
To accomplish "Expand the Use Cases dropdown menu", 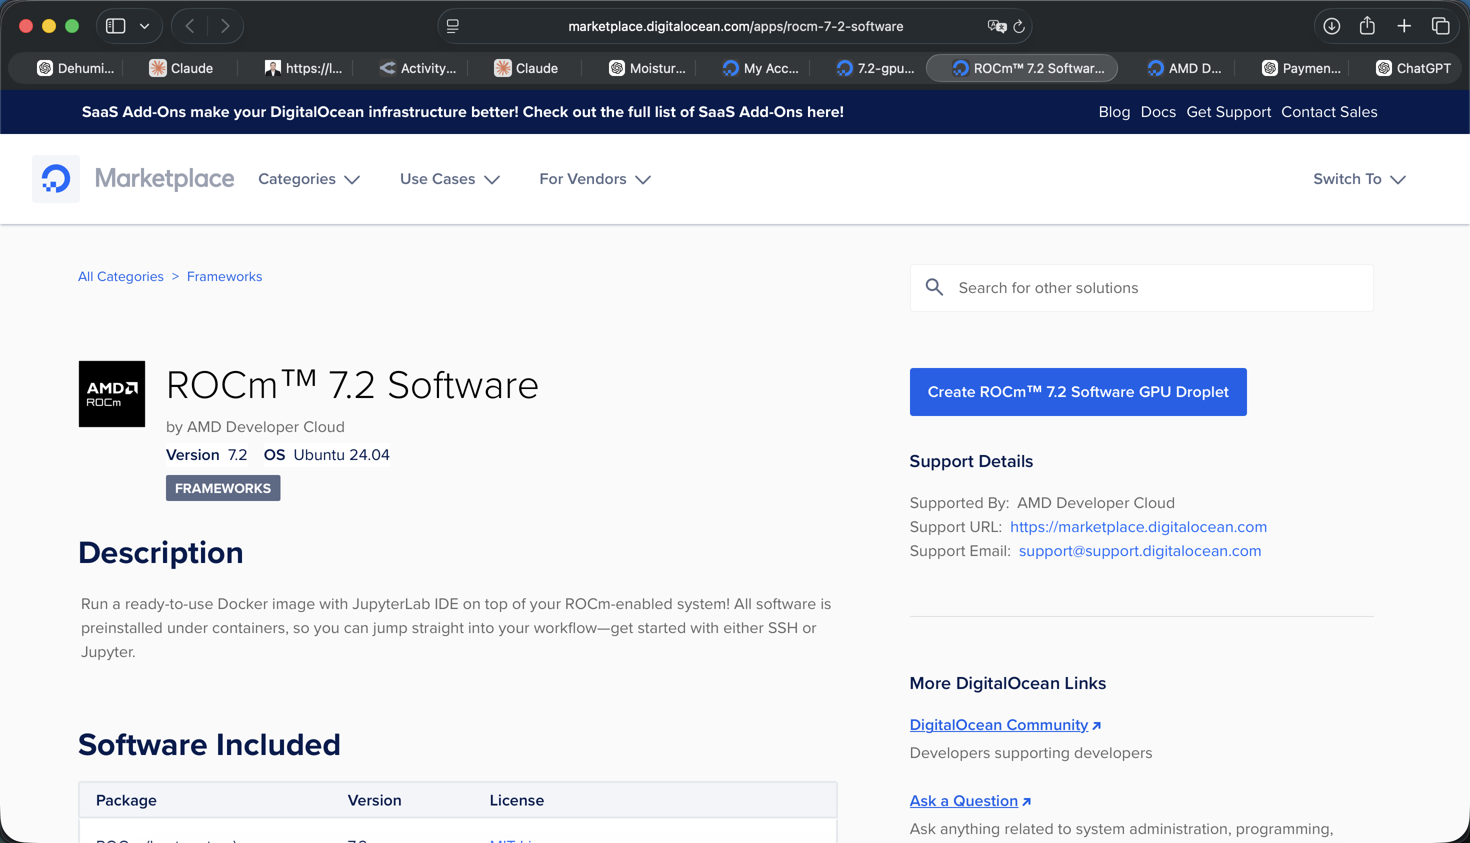I will 450,179.
